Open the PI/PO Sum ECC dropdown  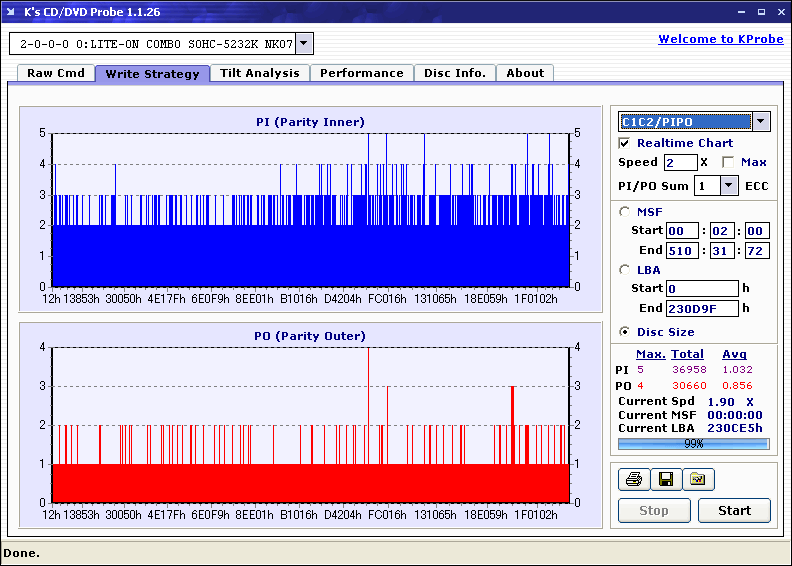[728, 186]
